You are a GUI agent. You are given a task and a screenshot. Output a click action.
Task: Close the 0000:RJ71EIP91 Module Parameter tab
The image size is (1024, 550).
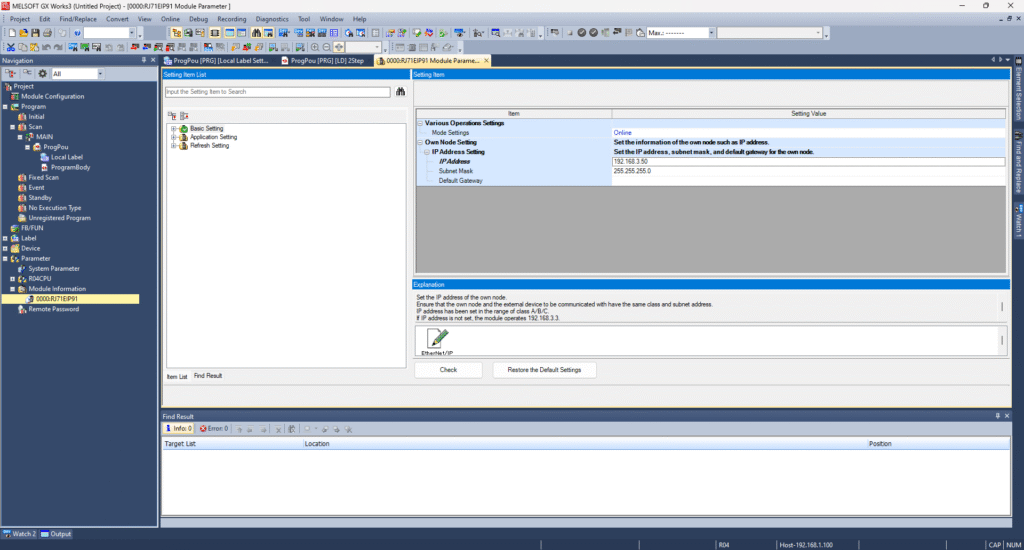click(487, 61)
